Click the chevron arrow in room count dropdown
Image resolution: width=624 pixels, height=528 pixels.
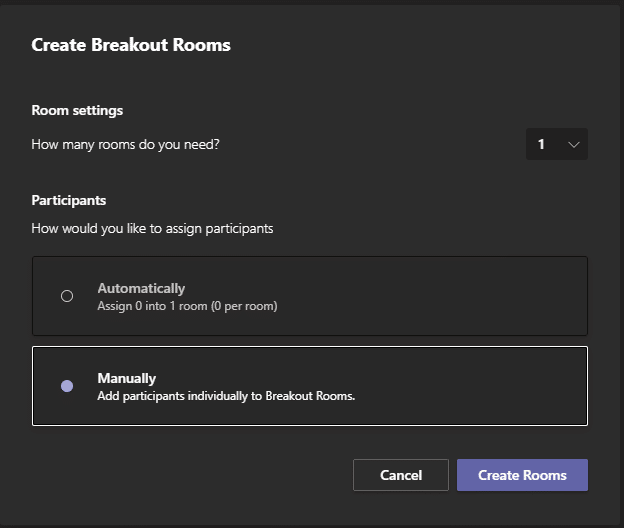(573, 144)
